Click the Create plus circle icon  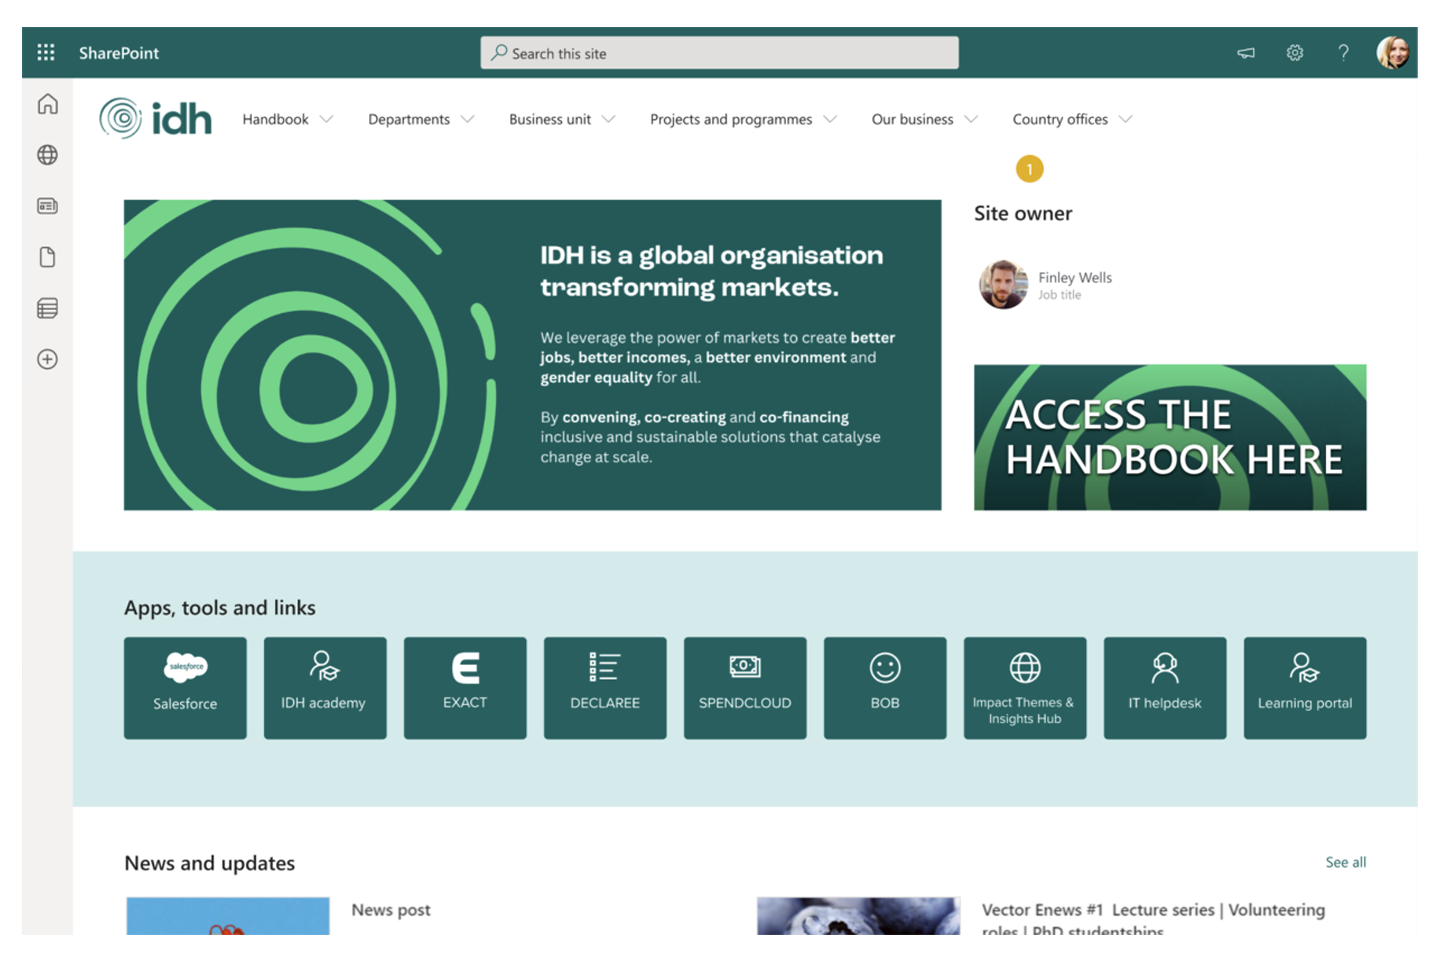[x=47, y=359]
